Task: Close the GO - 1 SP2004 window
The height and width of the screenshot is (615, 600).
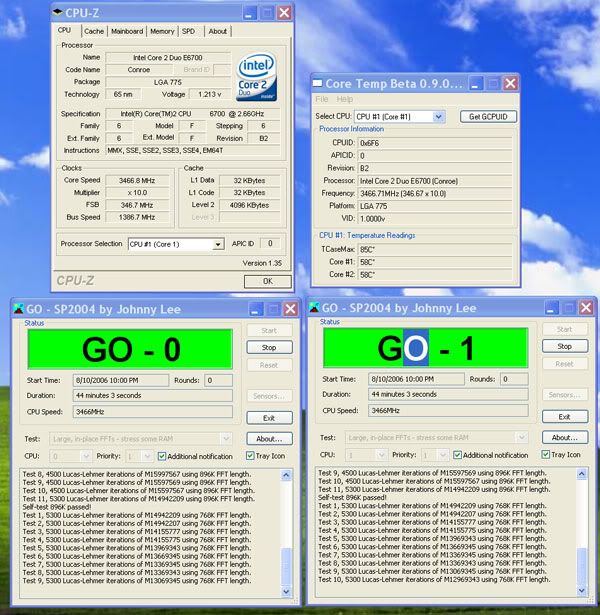Action: (586, 308)
